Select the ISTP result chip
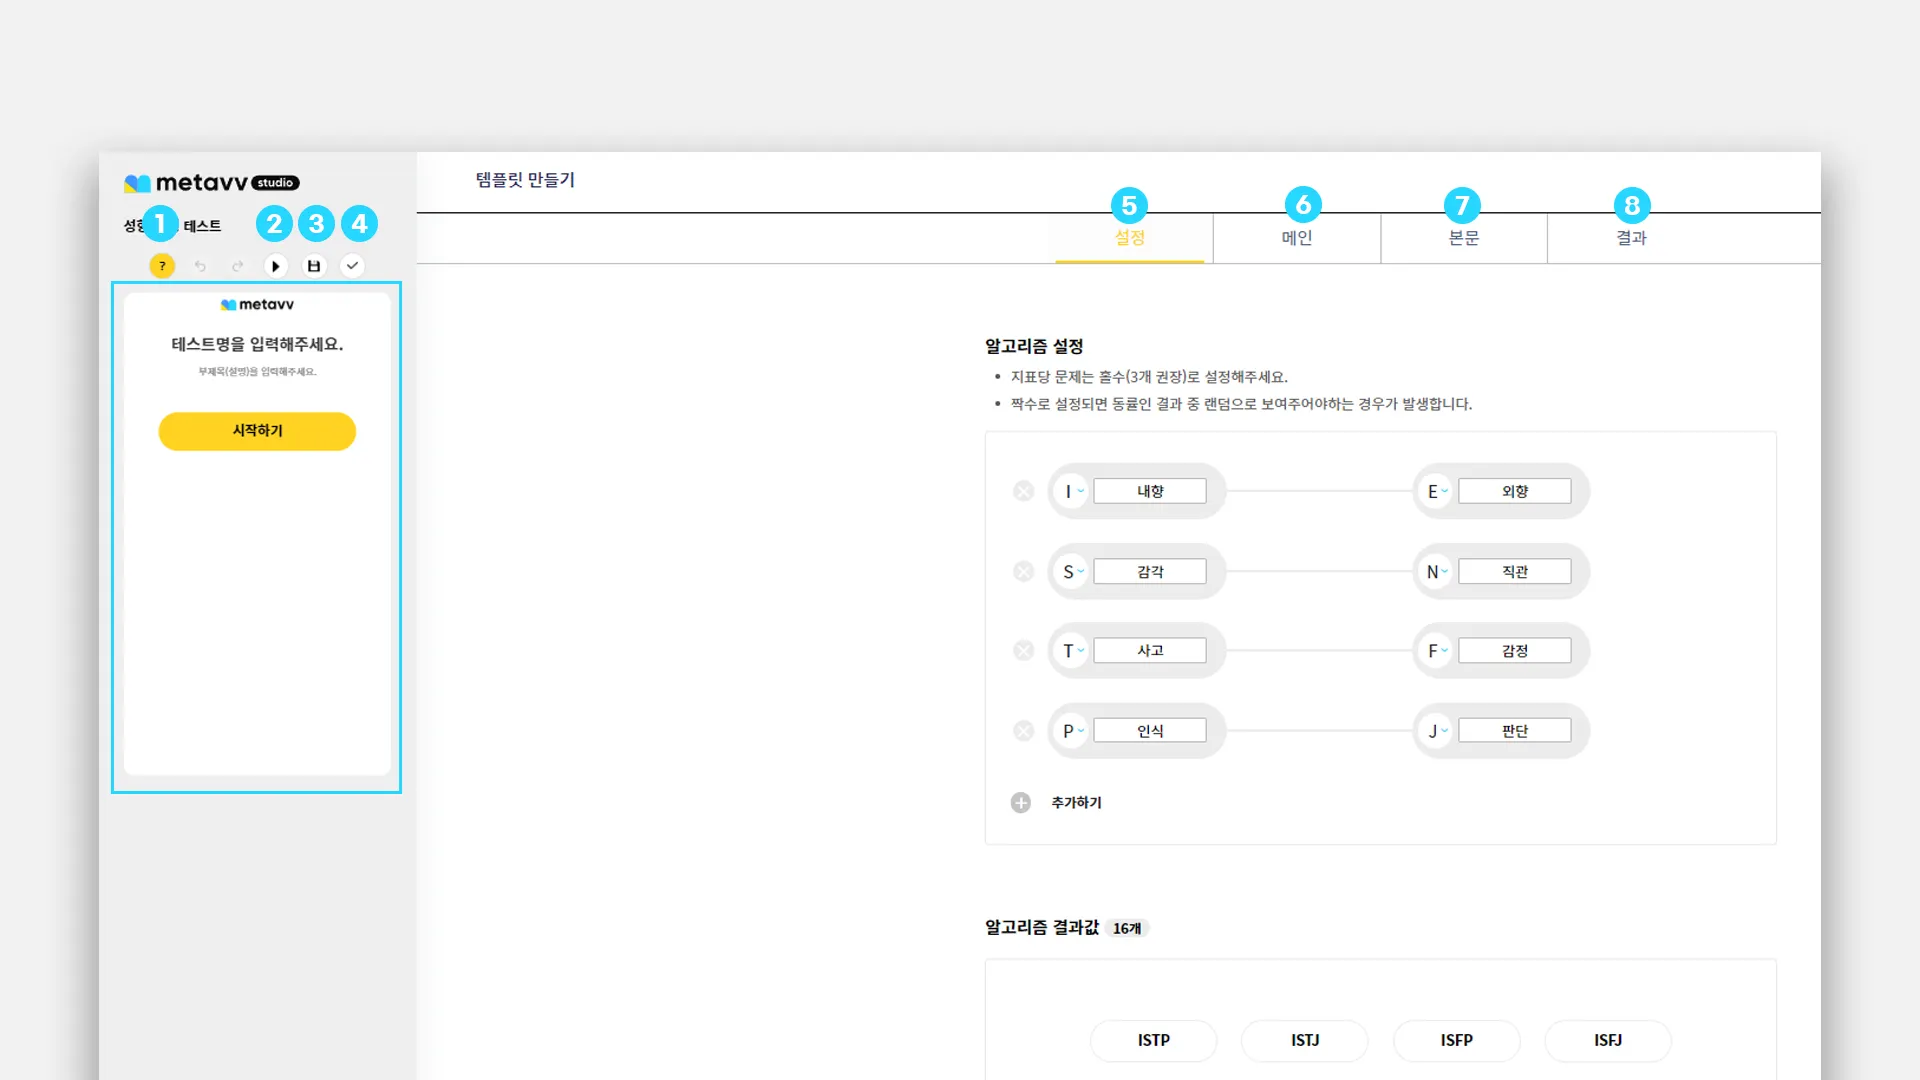Screen dimensions: 1920x1080 tap(1153, 1040)
